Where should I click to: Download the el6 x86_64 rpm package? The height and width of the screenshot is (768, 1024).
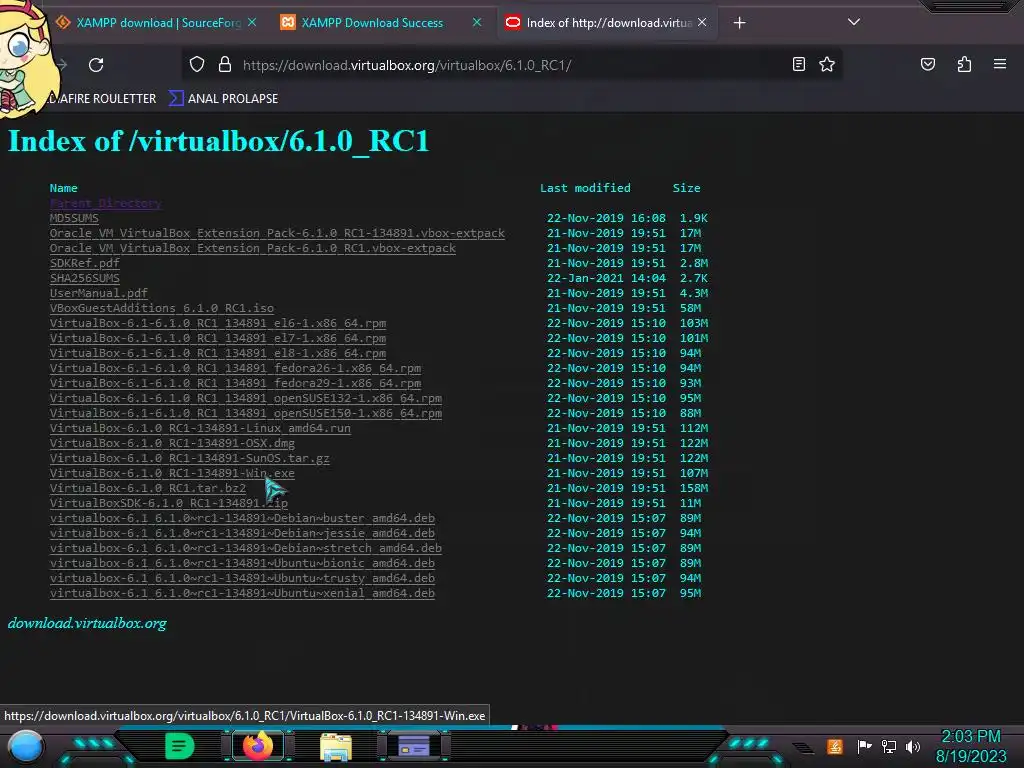tap(217, 323)
